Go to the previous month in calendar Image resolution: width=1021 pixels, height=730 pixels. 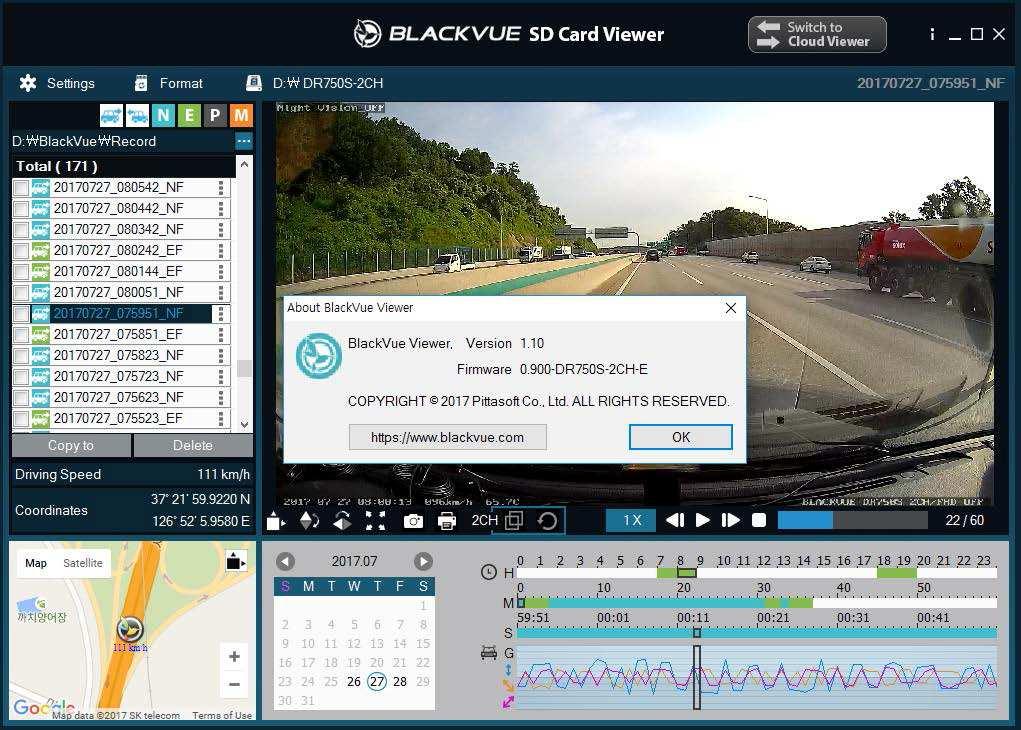(285, 561)
